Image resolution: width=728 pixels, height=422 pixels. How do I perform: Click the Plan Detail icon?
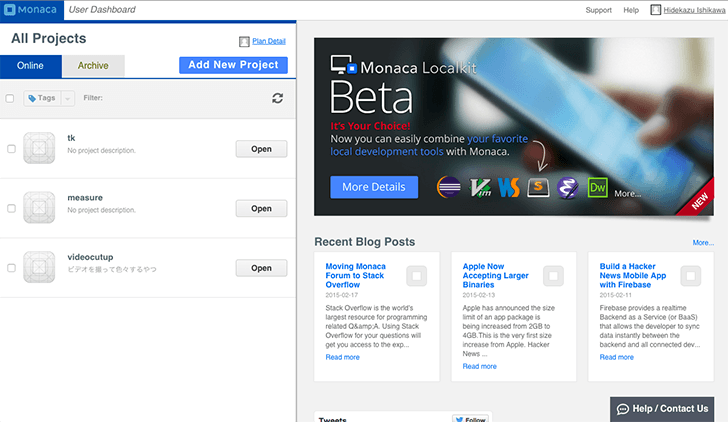[244, 42]
